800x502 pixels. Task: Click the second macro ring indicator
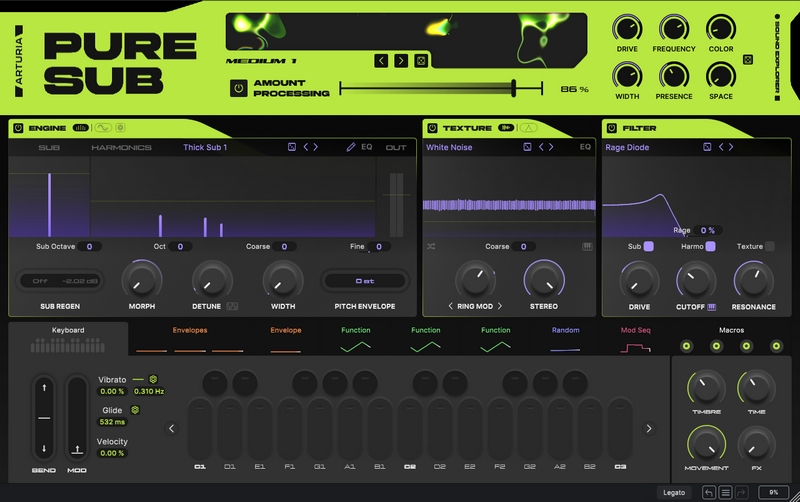tap(716, 346)
